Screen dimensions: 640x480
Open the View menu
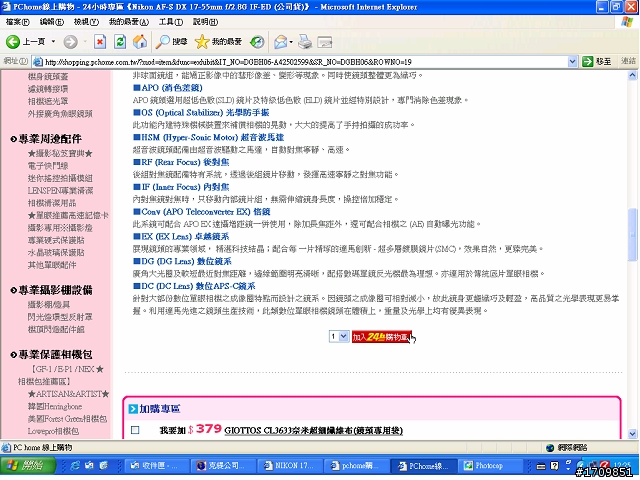(x=86, y=22)
